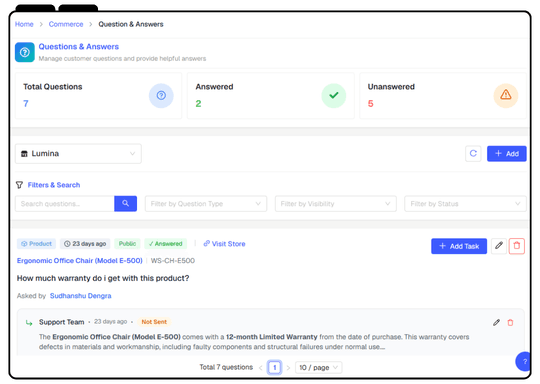Open the Filter by Status dropdown

(x=465, y=204)
